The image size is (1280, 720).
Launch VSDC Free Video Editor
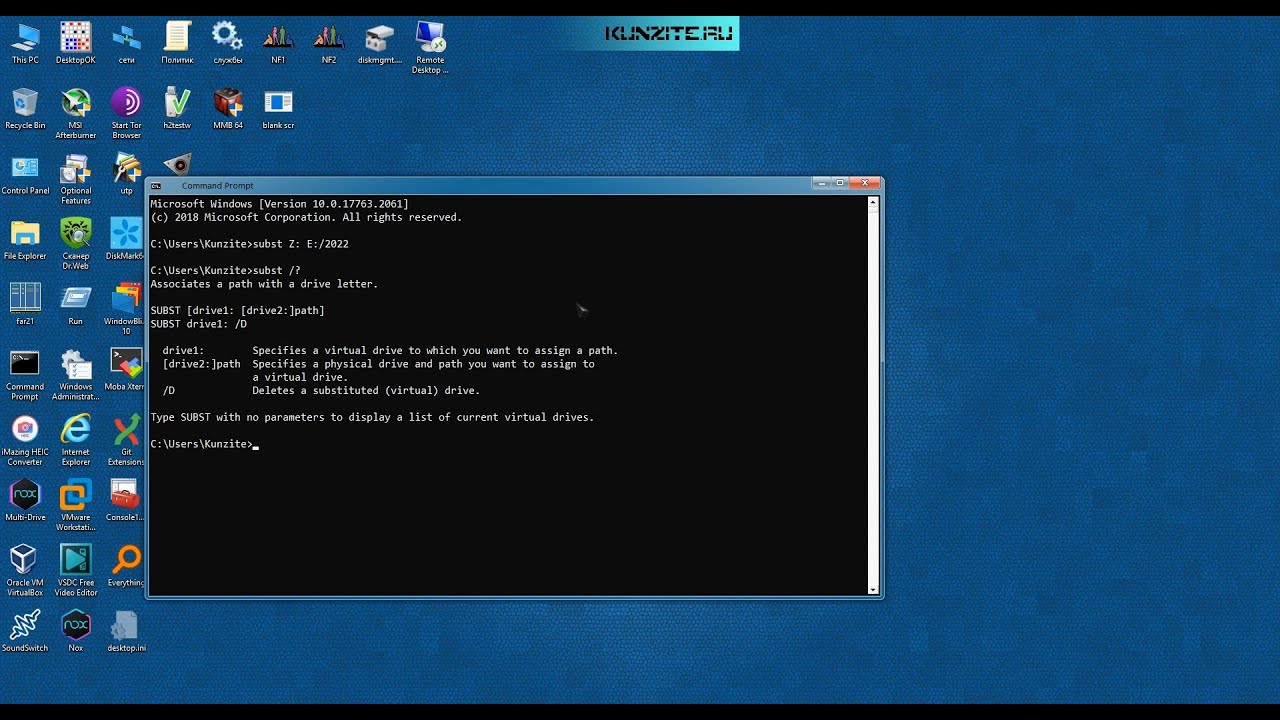tap(76, 570)
